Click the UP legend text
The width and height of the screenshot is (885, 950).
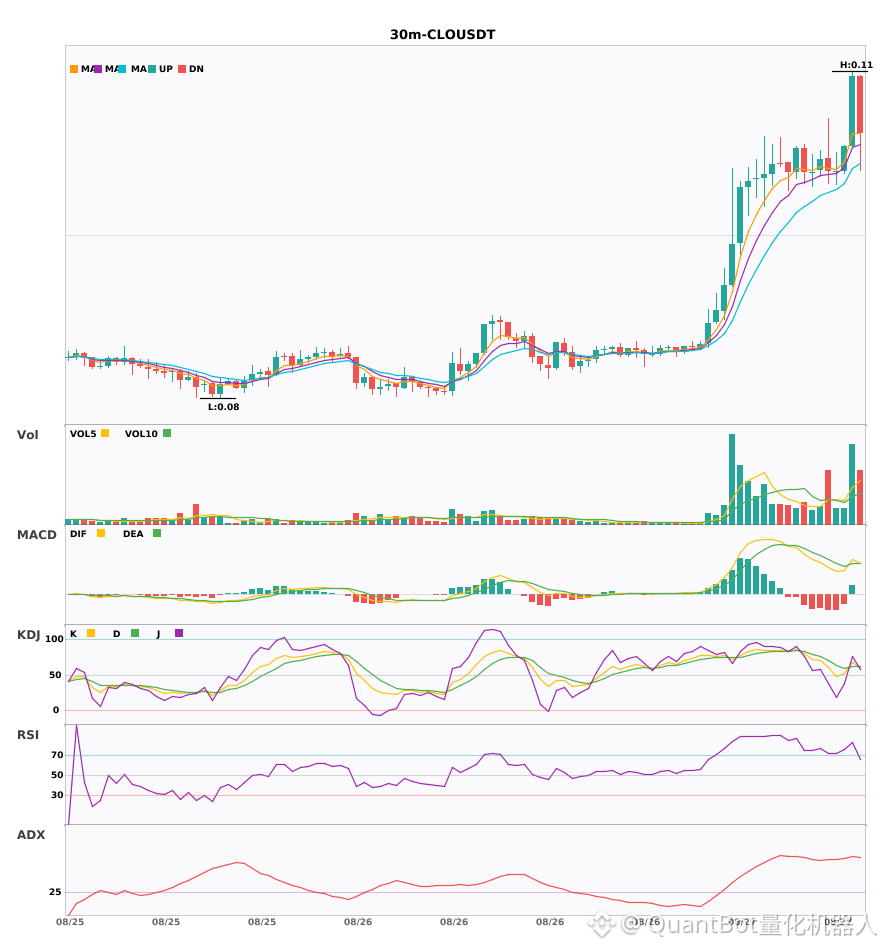pos(166,69)
